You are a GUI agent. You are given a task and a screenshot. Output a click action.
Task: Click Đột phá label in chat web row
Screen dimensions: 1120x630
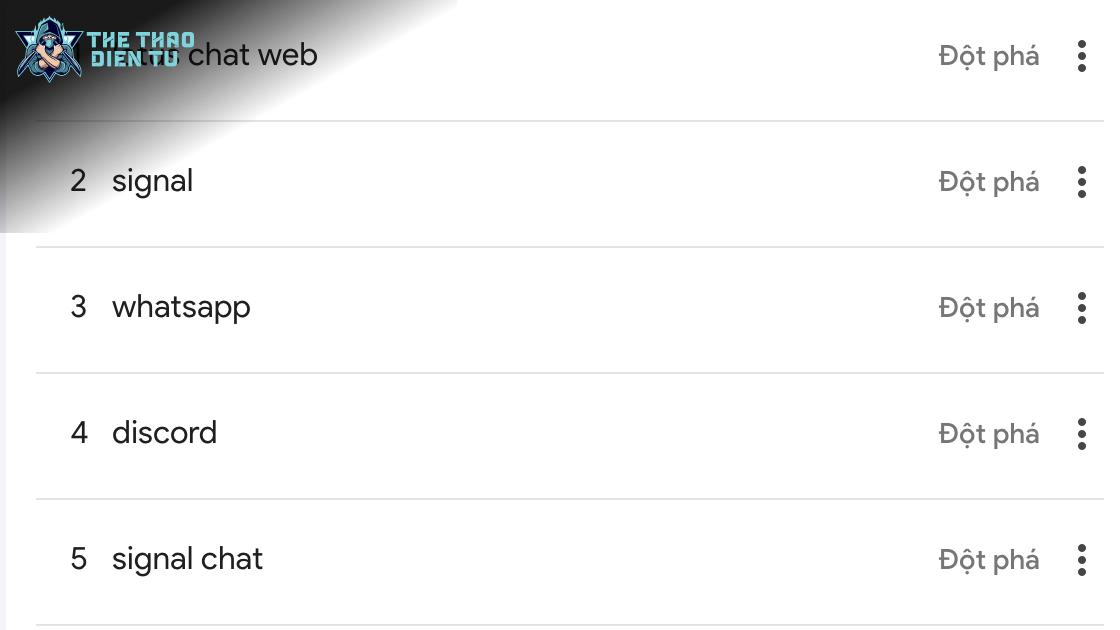(x=989, y=56)
